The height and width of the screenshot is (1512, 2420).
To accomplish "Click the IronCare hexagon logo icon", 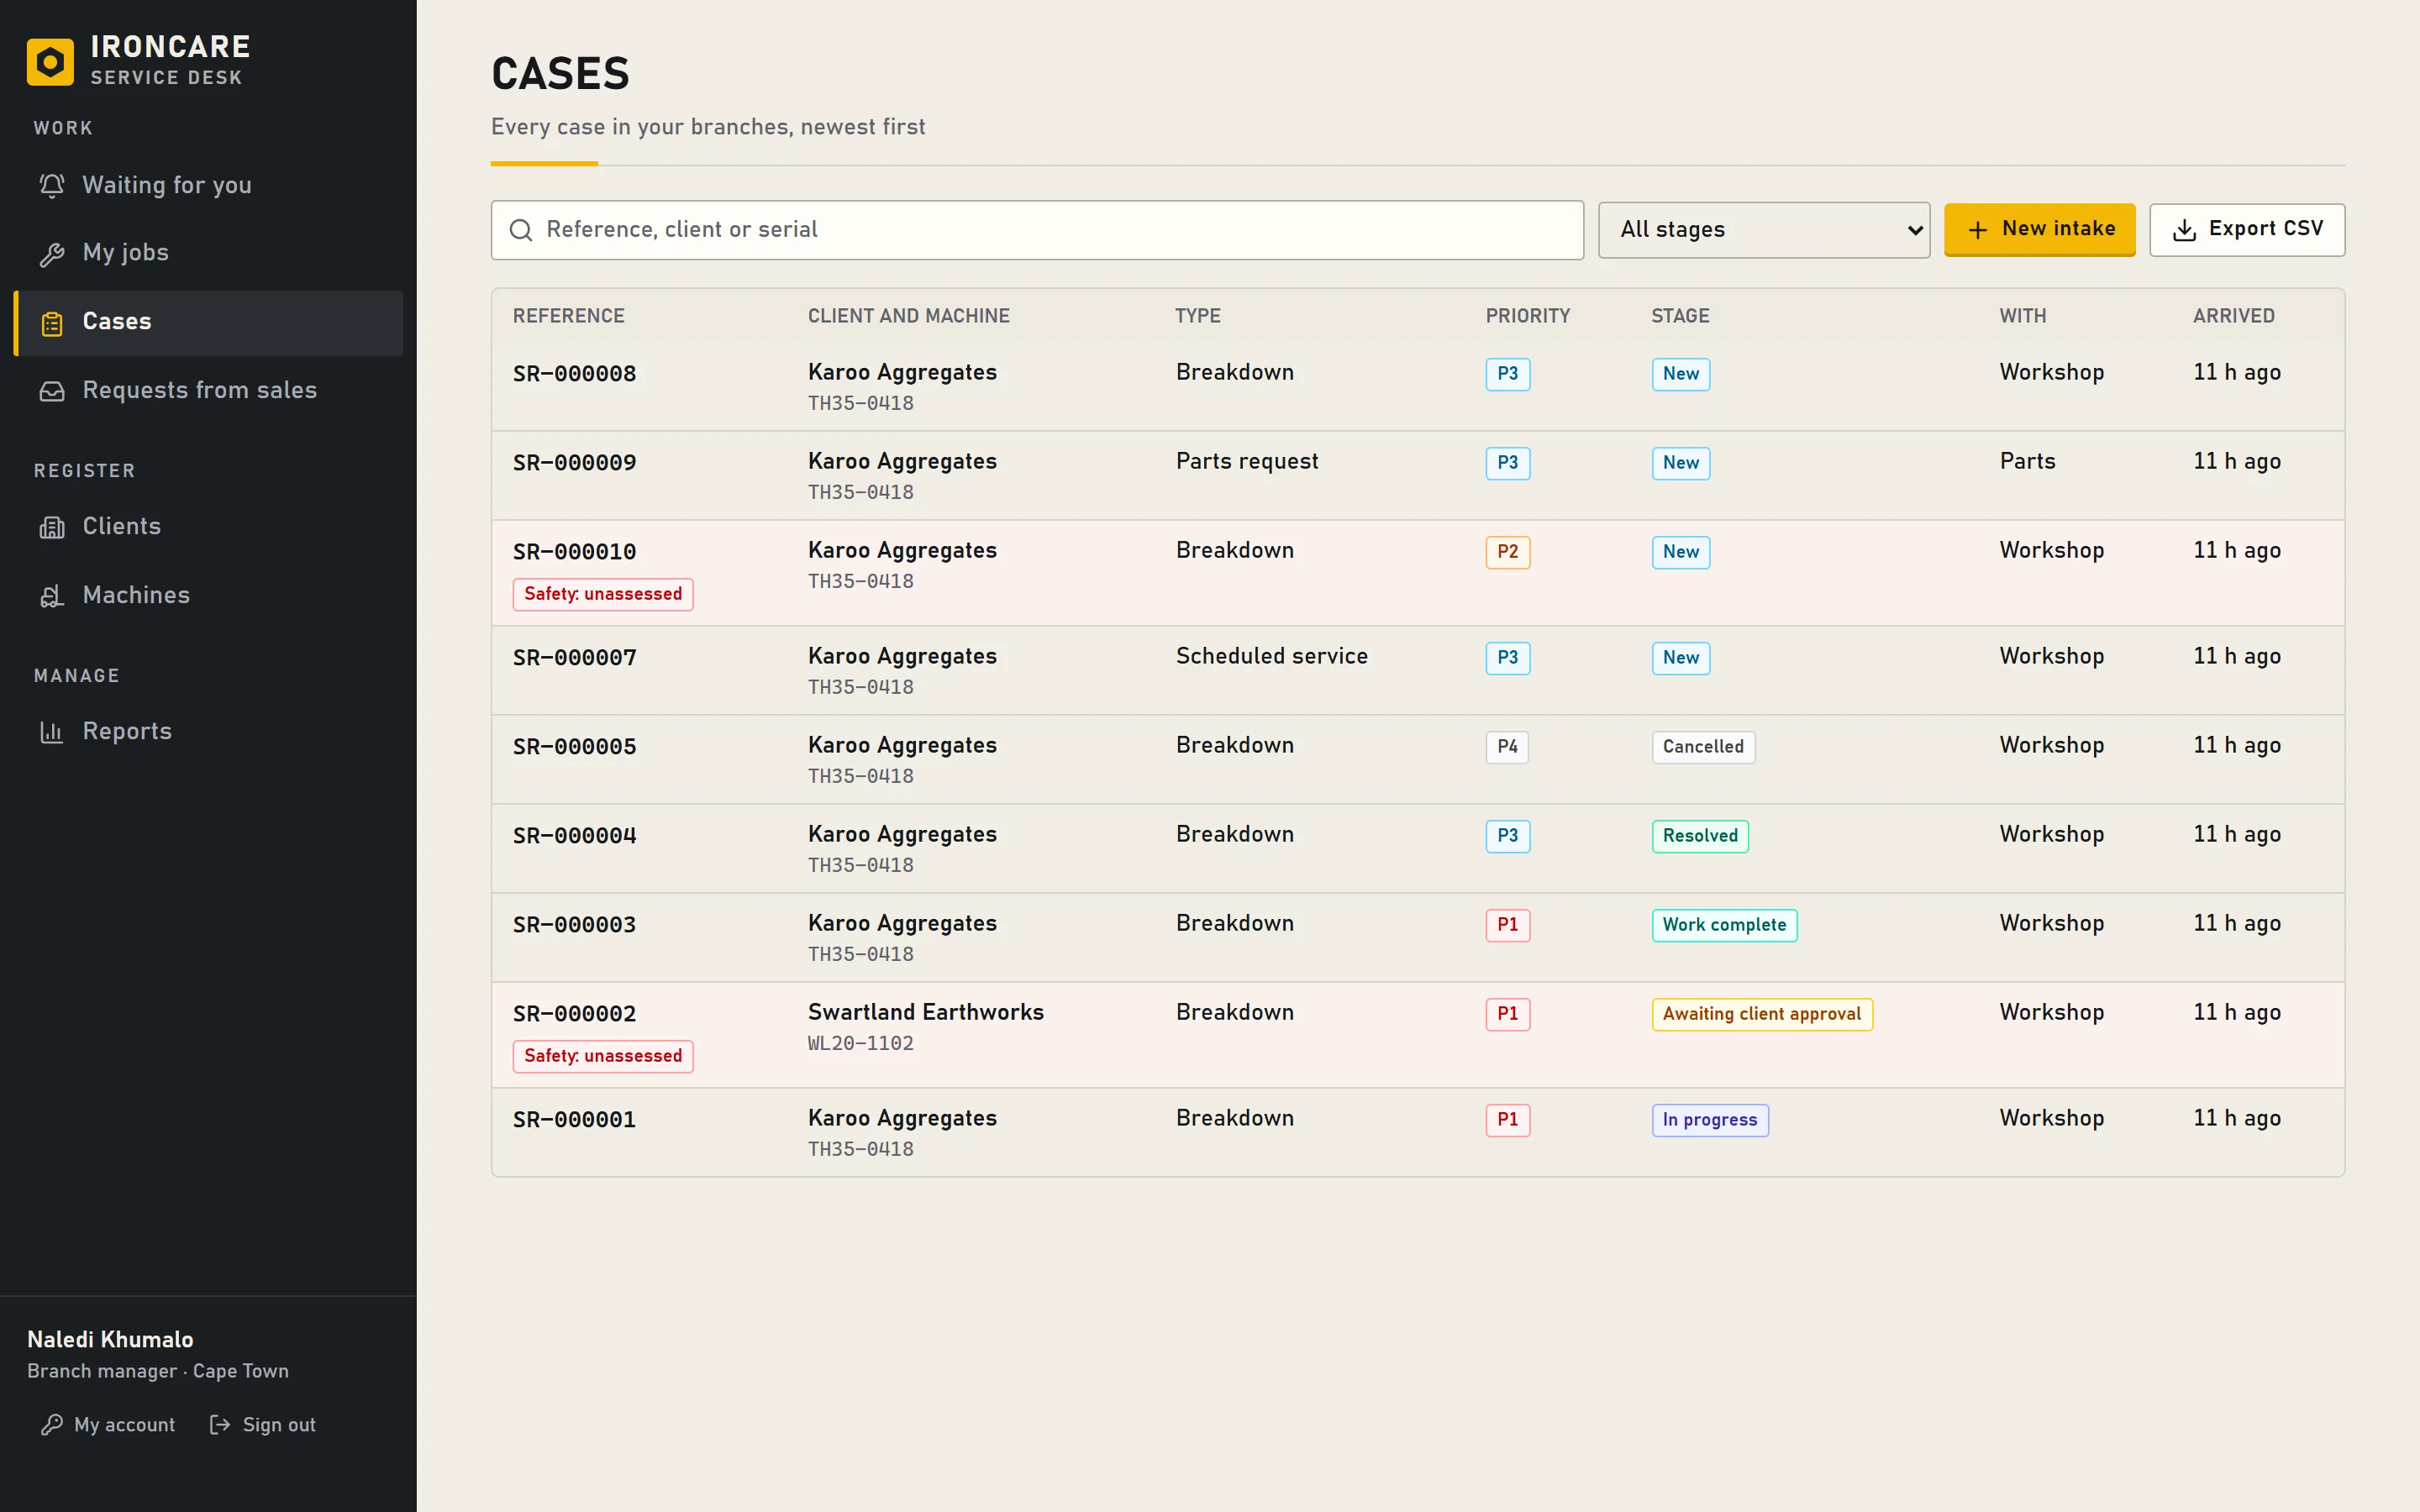I will point(50,62).
